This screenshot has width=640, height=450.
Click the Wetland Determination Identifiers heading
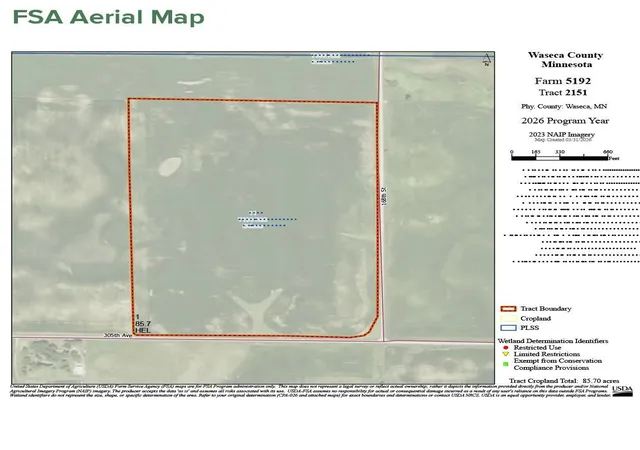click(553, 341)
